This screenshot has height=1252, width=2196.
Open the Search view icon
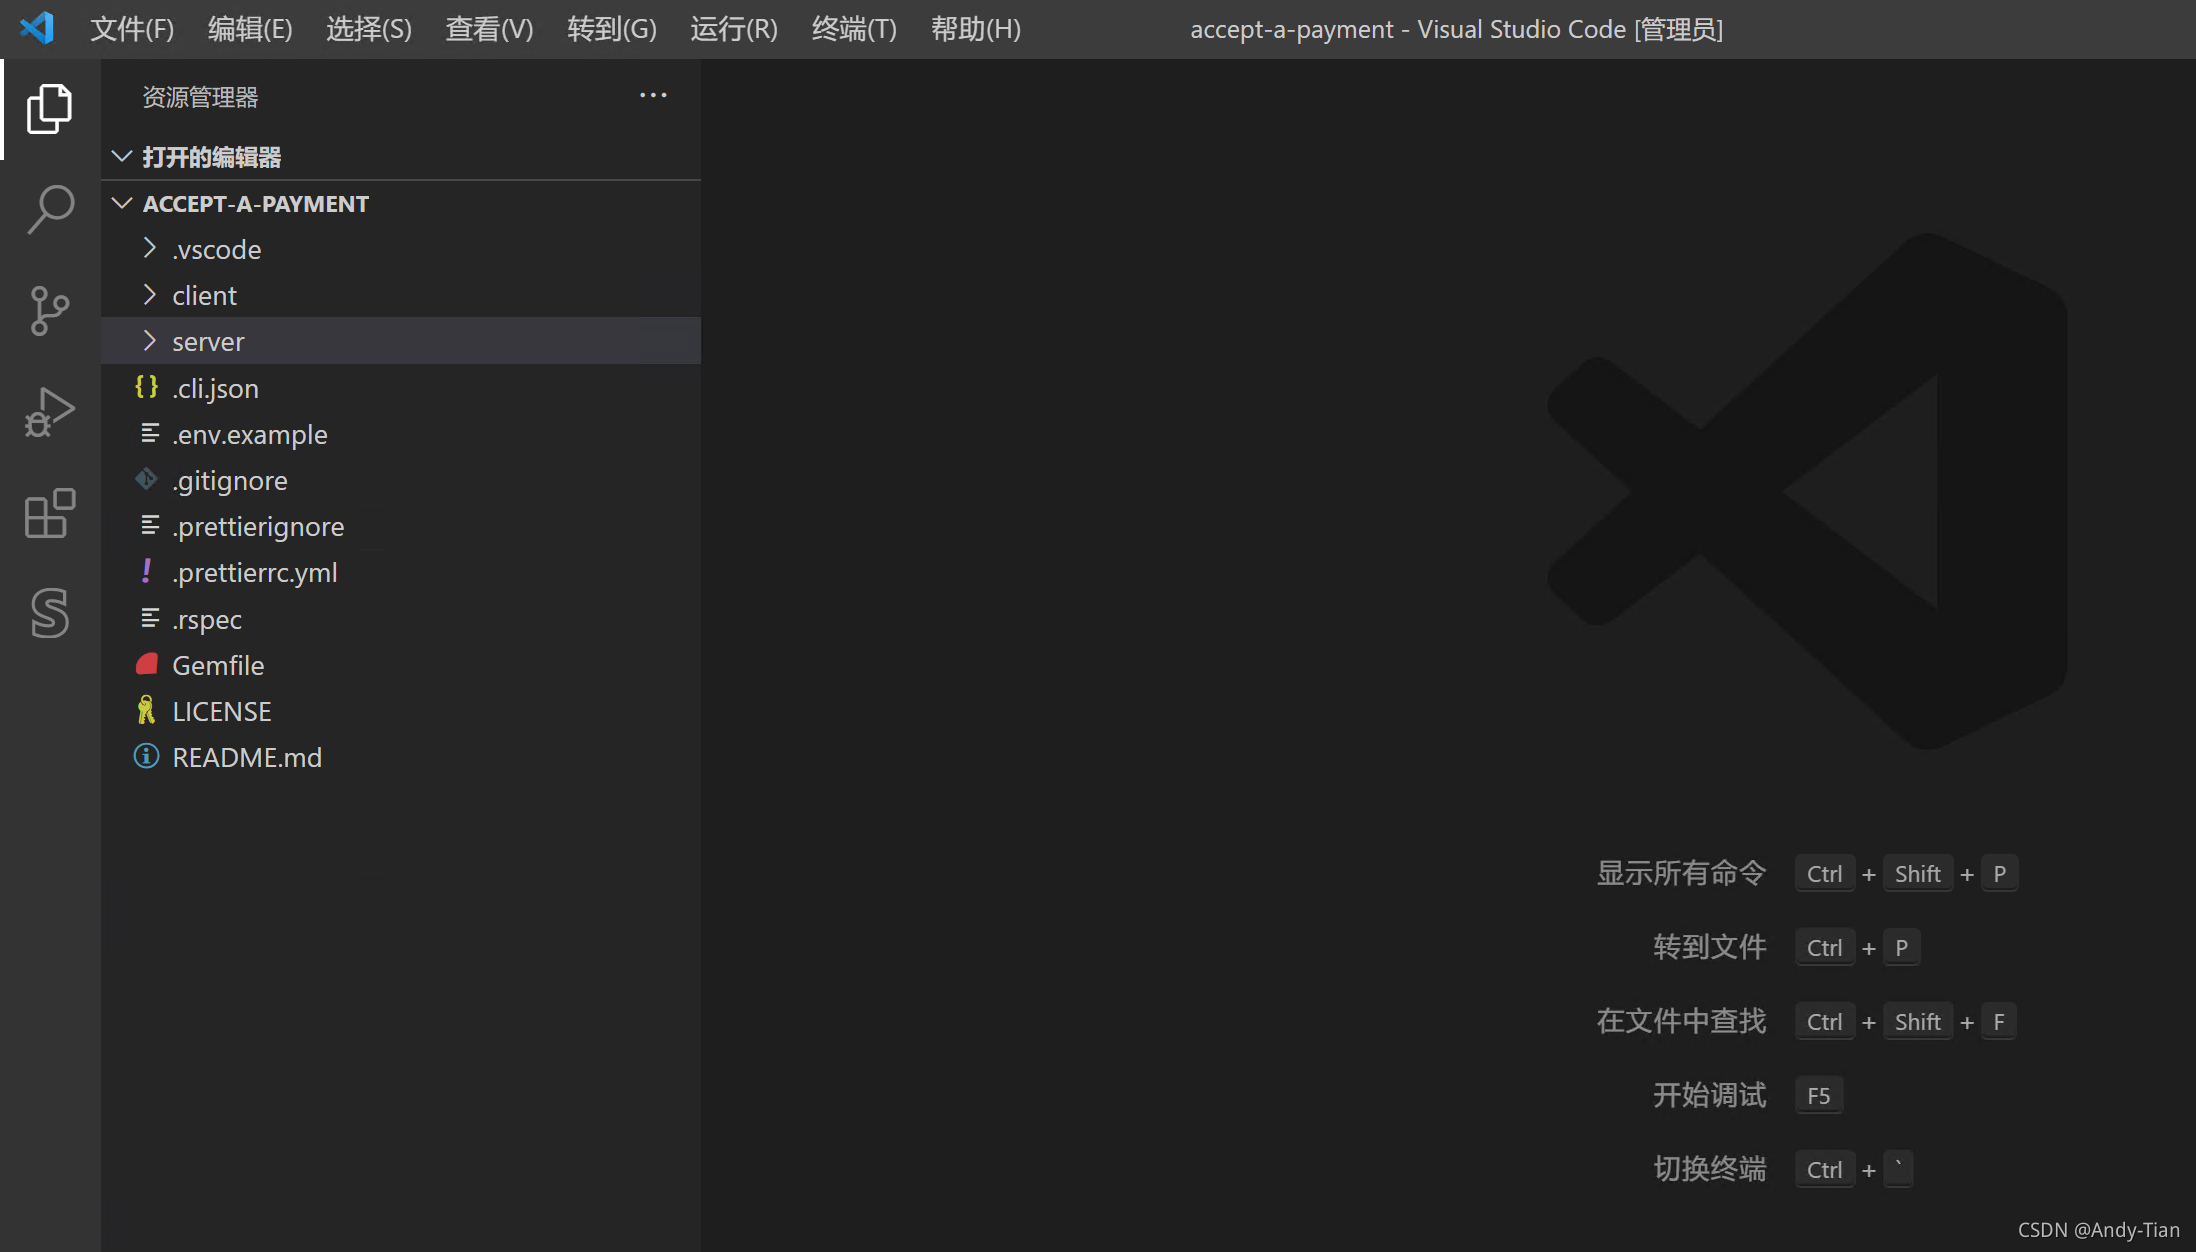(49, 209)
